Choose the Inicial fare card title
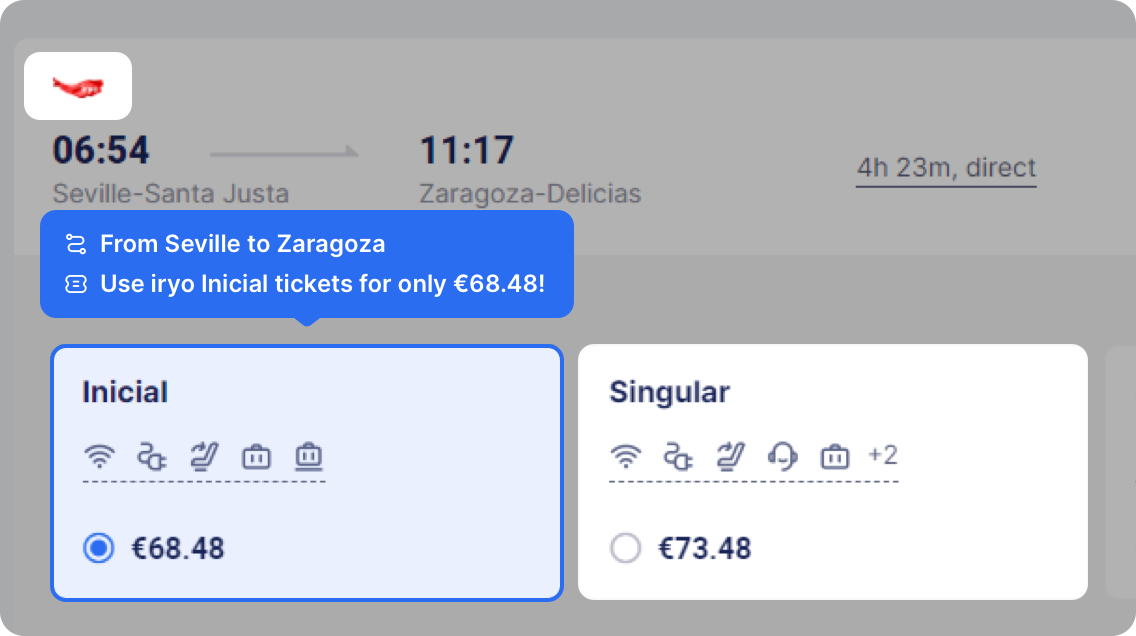The image size is (1136, 636). (x=125, y=392)
